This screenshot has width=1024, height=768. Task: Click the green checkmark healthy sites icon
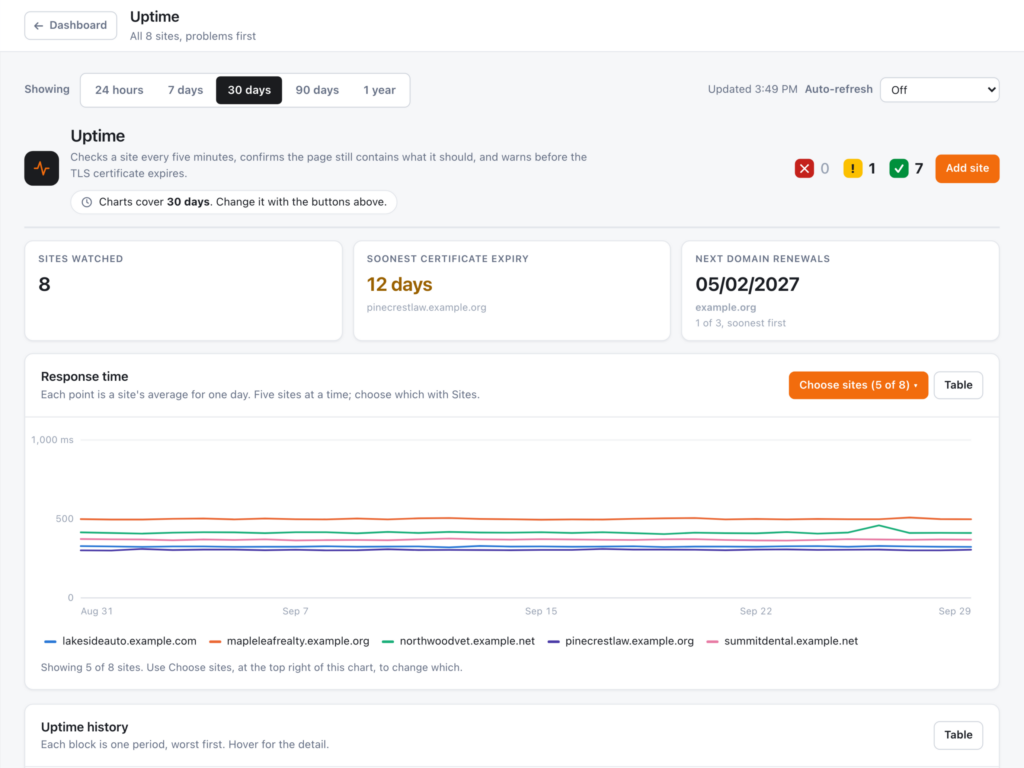899,168
